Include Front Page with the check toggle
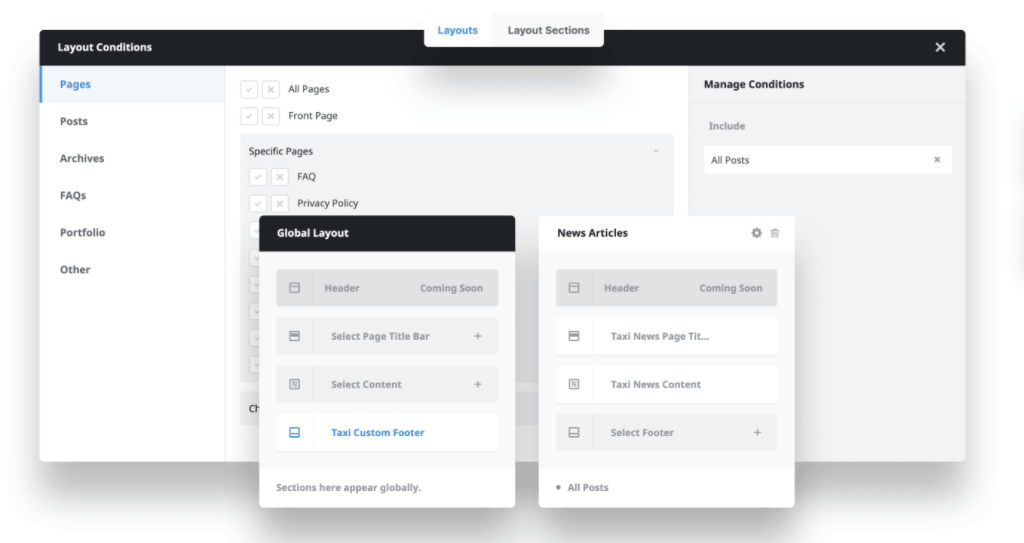The width and height of the screenshot is (1024, 543). [249, 116]
